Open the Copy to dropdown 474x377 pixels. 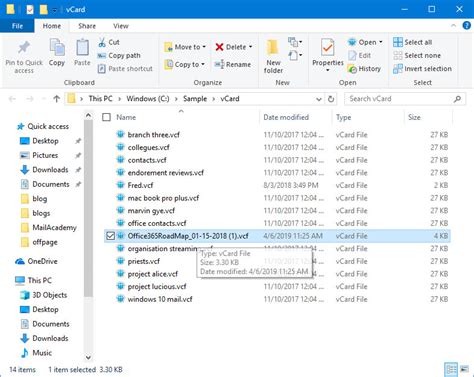pyautogui.click(x=185, y=64)
